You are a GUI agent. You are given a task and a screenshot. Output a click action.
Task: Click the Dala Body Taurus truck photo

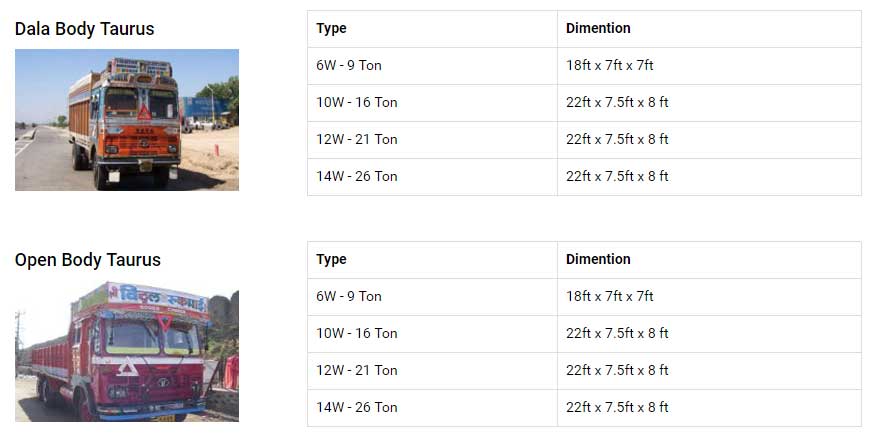(x=126, y=119)
